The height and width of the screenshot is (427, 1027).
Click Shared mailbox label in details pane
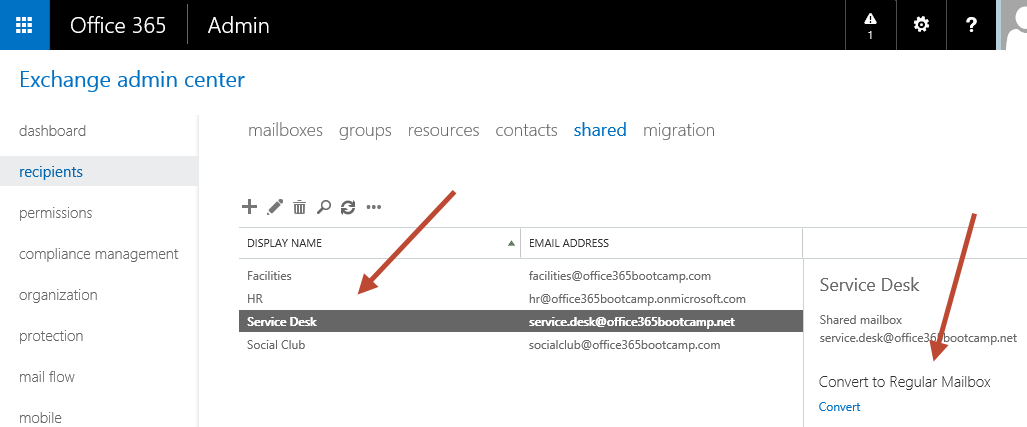coord(861,320)
